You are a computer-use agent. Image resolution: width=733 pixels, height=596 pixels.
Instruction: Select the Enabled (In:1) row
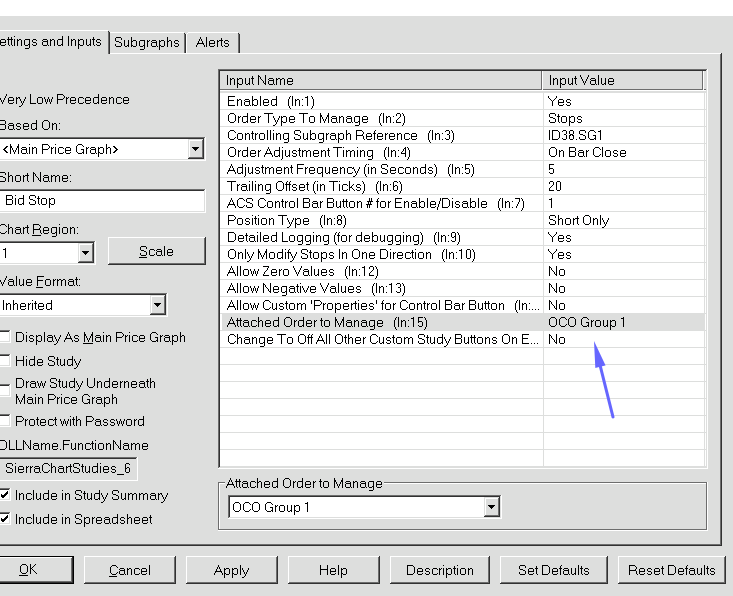pyautogui.click(x=462, y=101)
